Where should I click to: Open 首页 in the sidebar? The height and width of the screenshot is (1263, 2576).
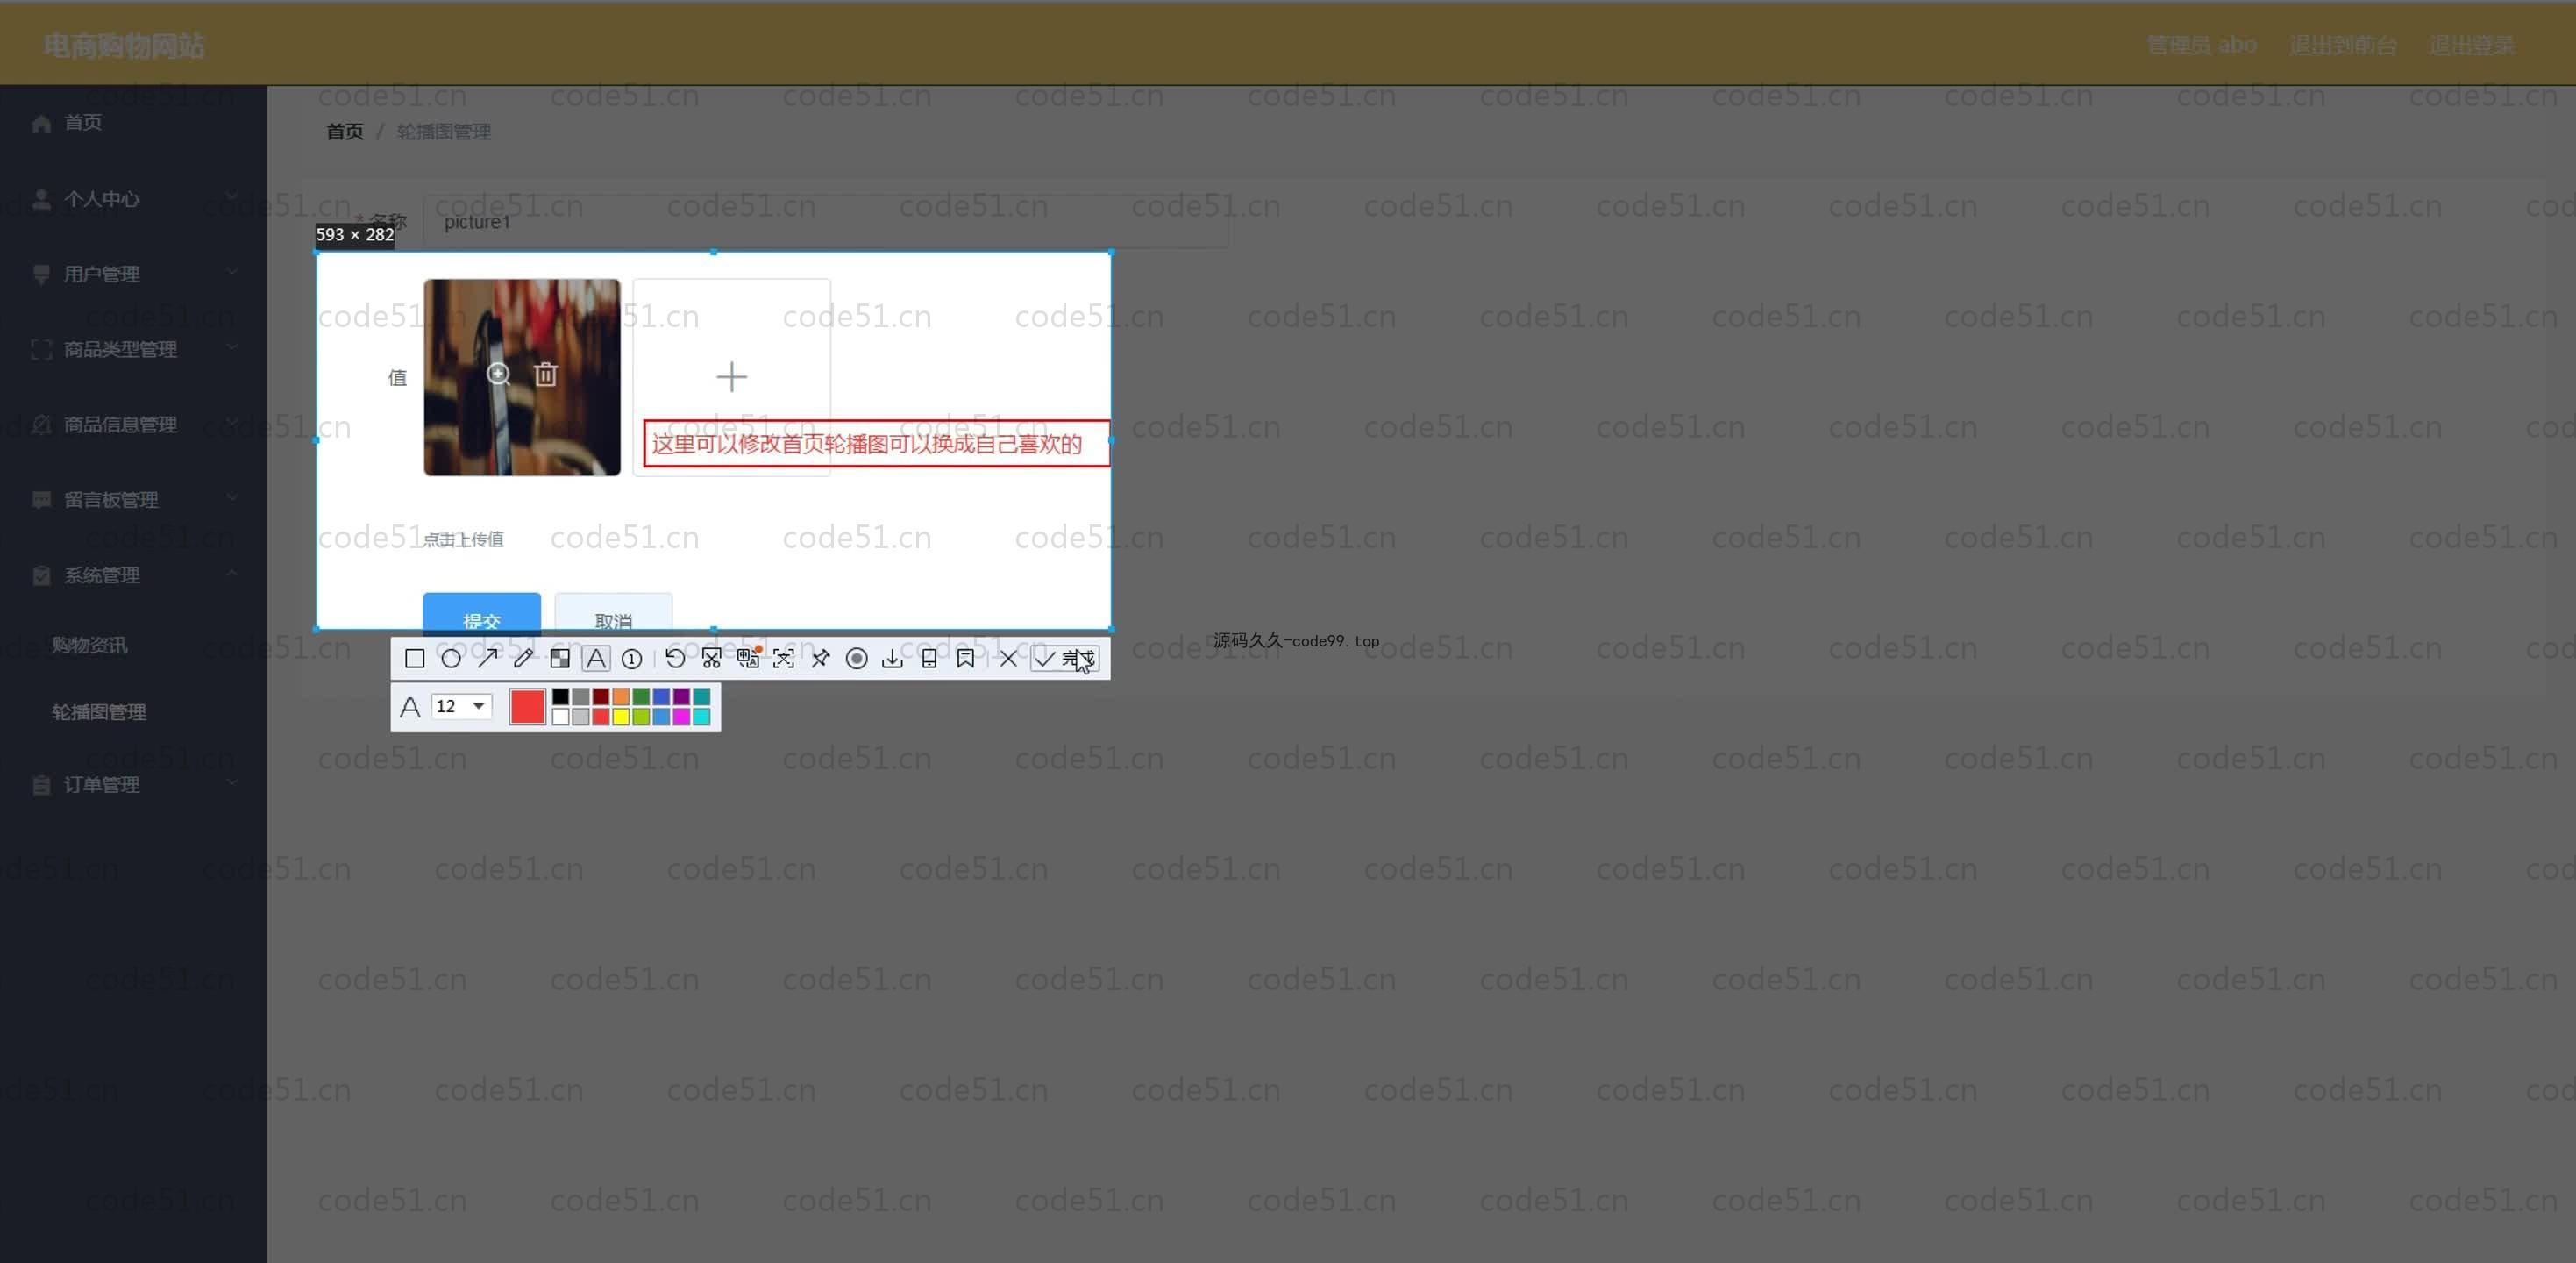[x=133, y=123]
